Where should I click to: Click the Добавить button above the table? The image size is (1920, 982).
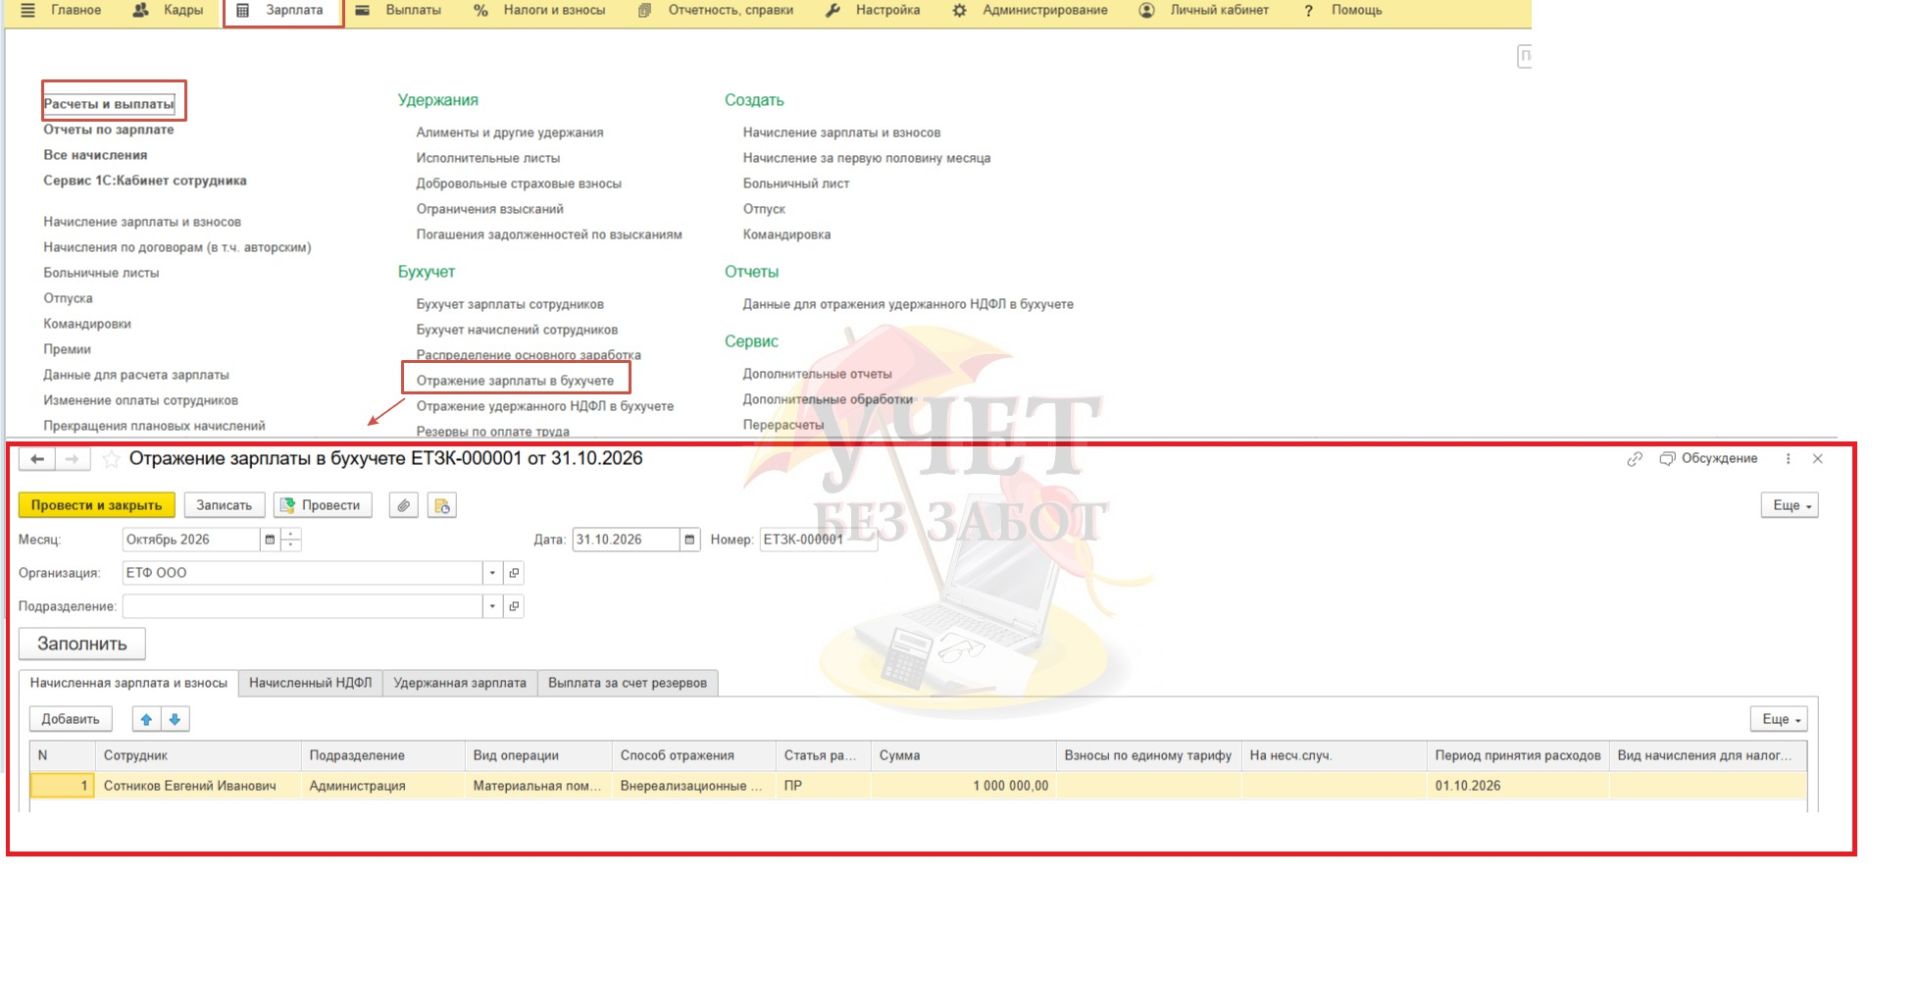coord(70,719)
